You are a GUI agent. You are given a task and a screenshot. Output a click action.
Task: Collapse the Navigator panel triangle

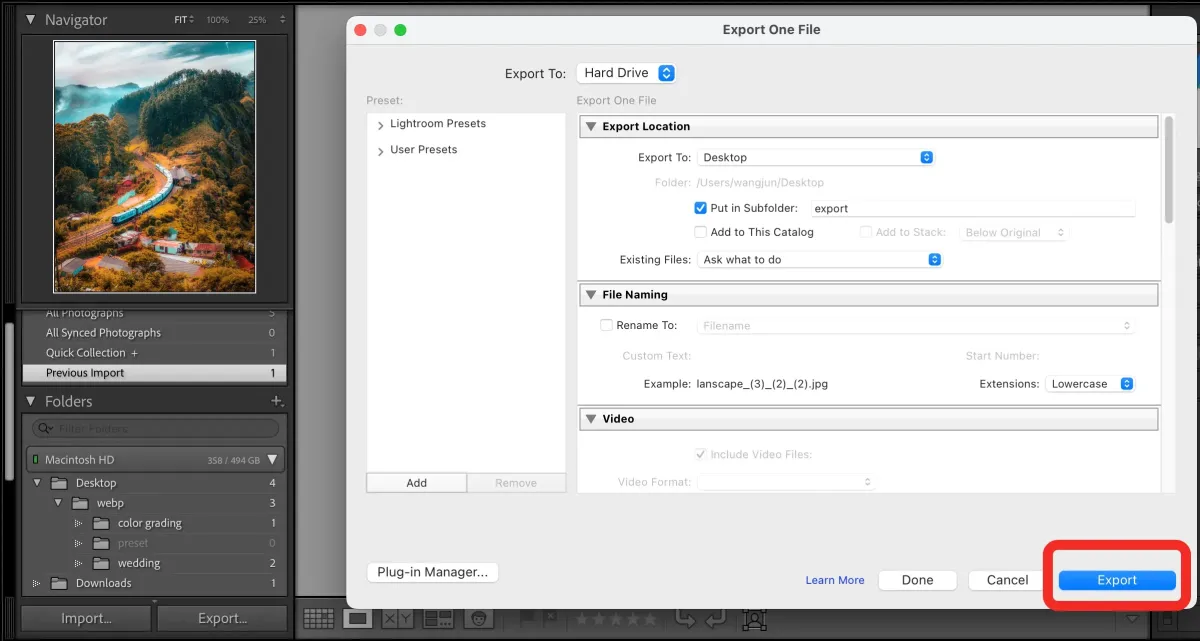(31, 20)
